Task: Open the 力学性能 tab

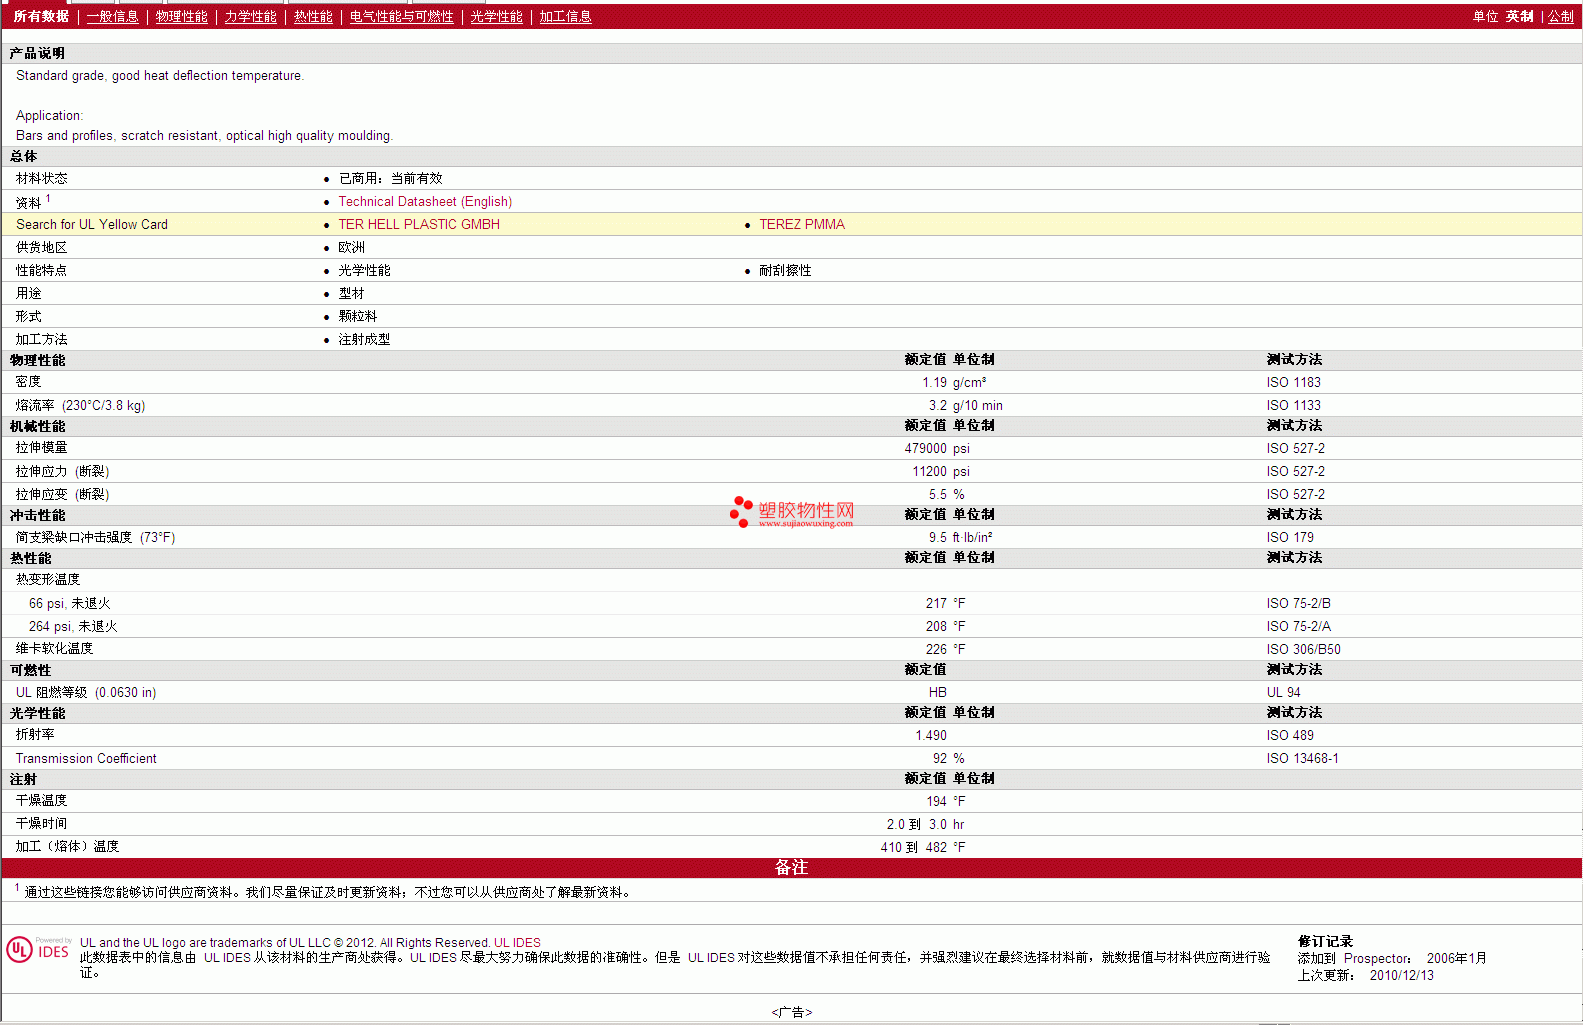Action: [x=250, y=16]
